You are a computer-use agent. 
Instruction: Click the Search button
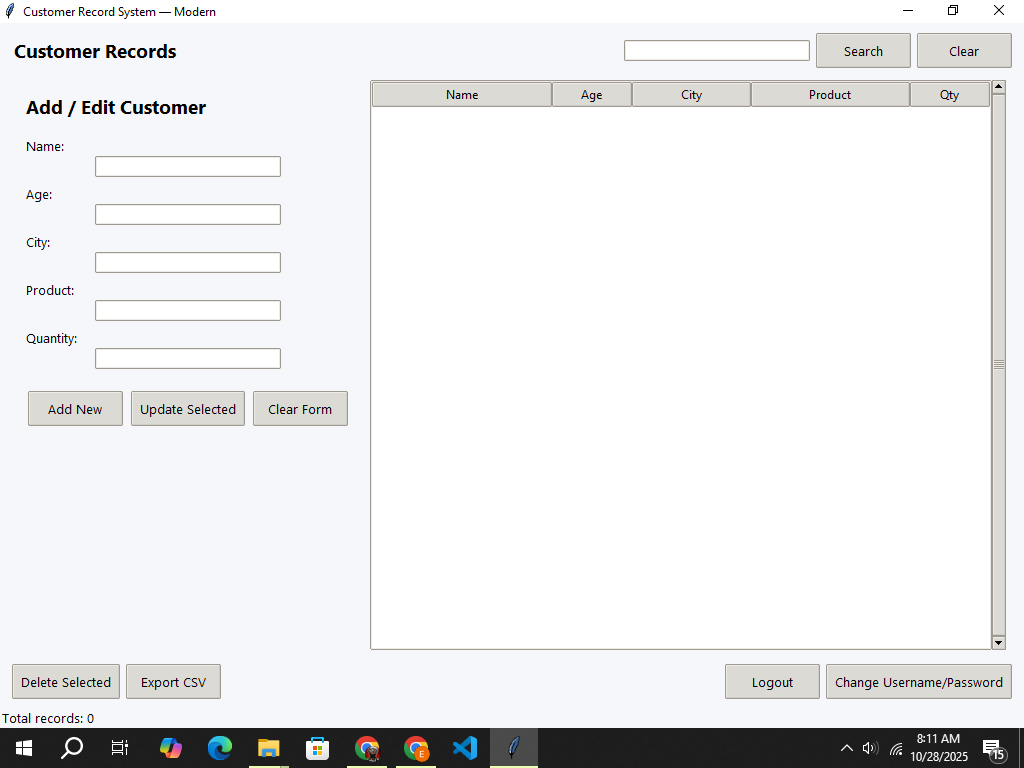pyautogui.click(x=863, y=51)
